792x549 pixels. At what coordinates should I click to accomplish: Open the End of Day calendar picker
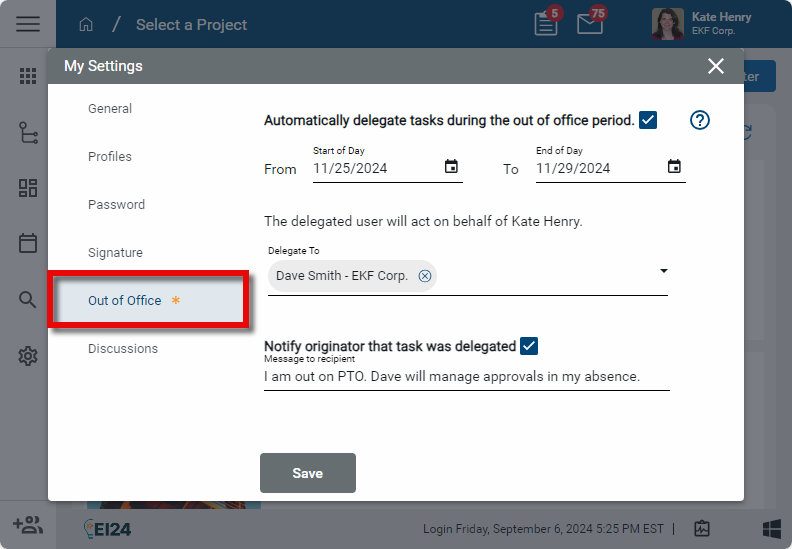pos(674,167)
